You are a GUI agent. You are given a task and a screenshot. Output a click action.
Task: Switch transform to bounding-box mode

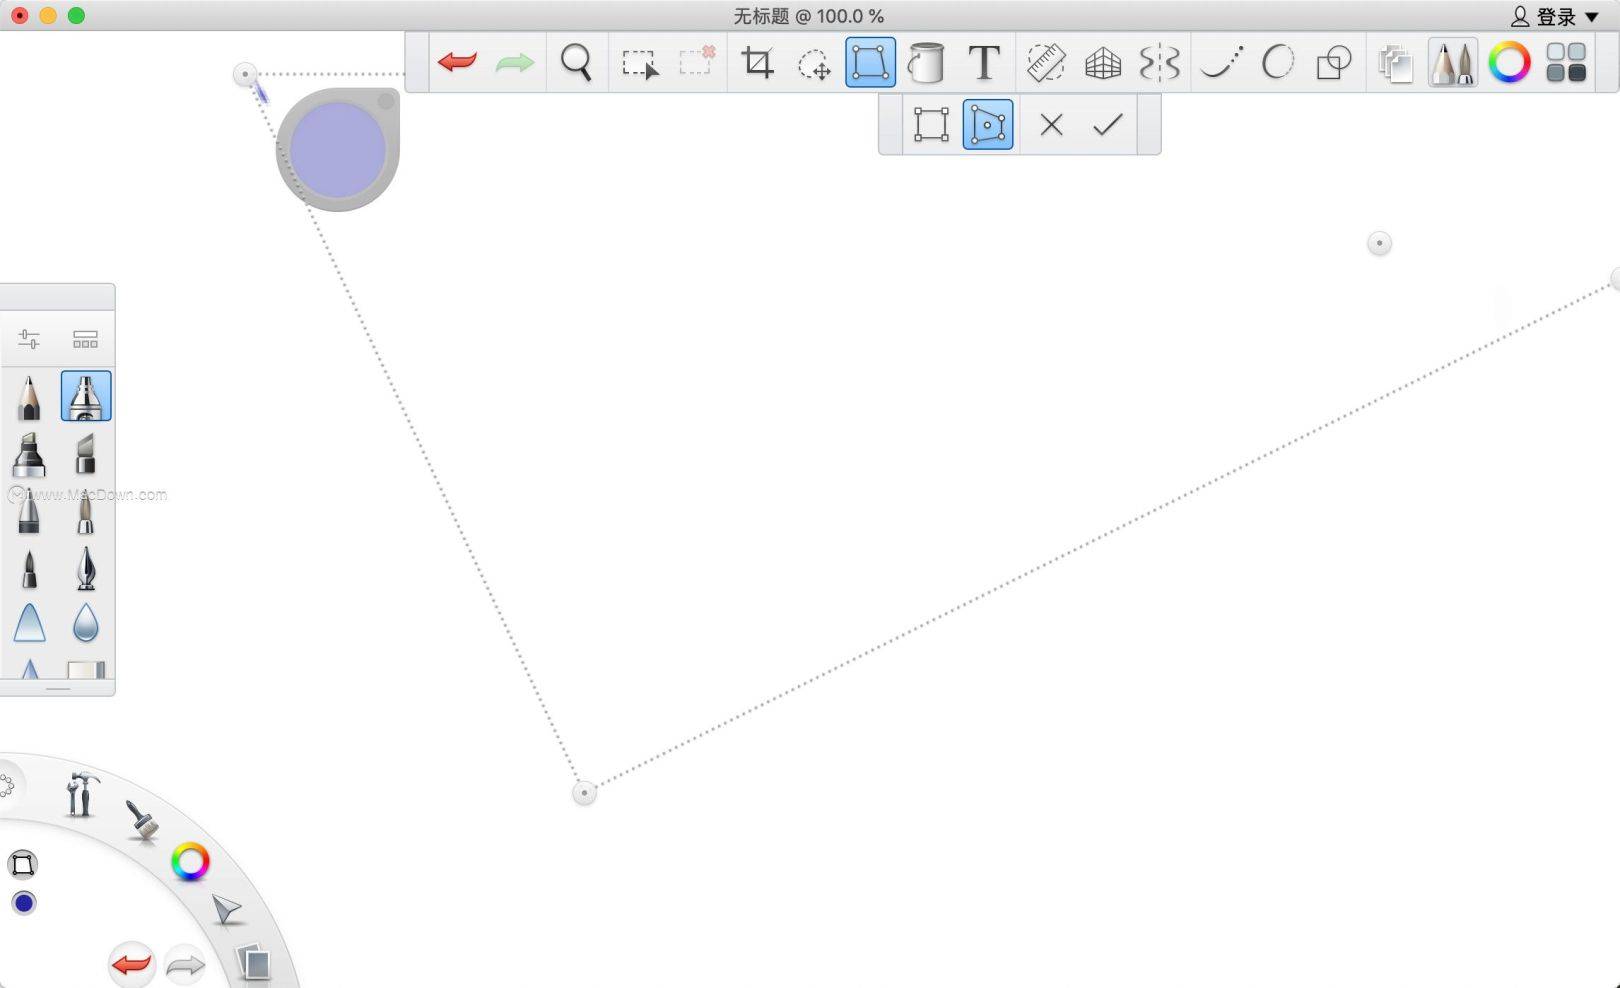[x=932, y=125]
